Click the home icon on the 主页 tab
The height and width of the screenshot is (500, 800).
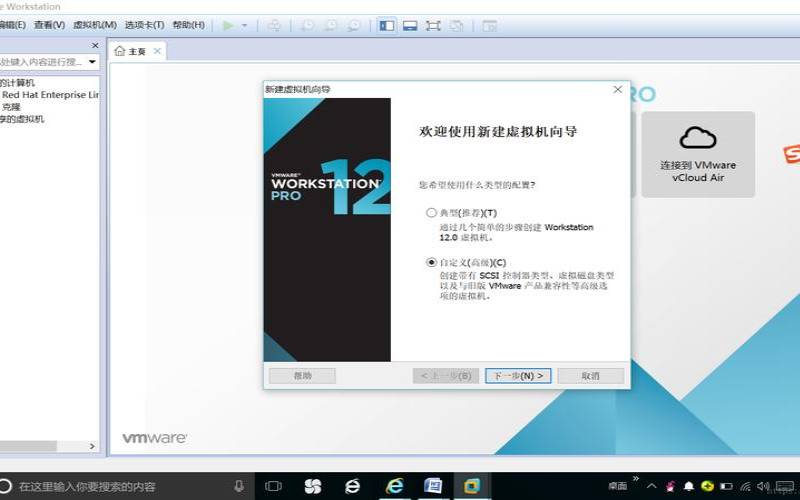[119, 51]
